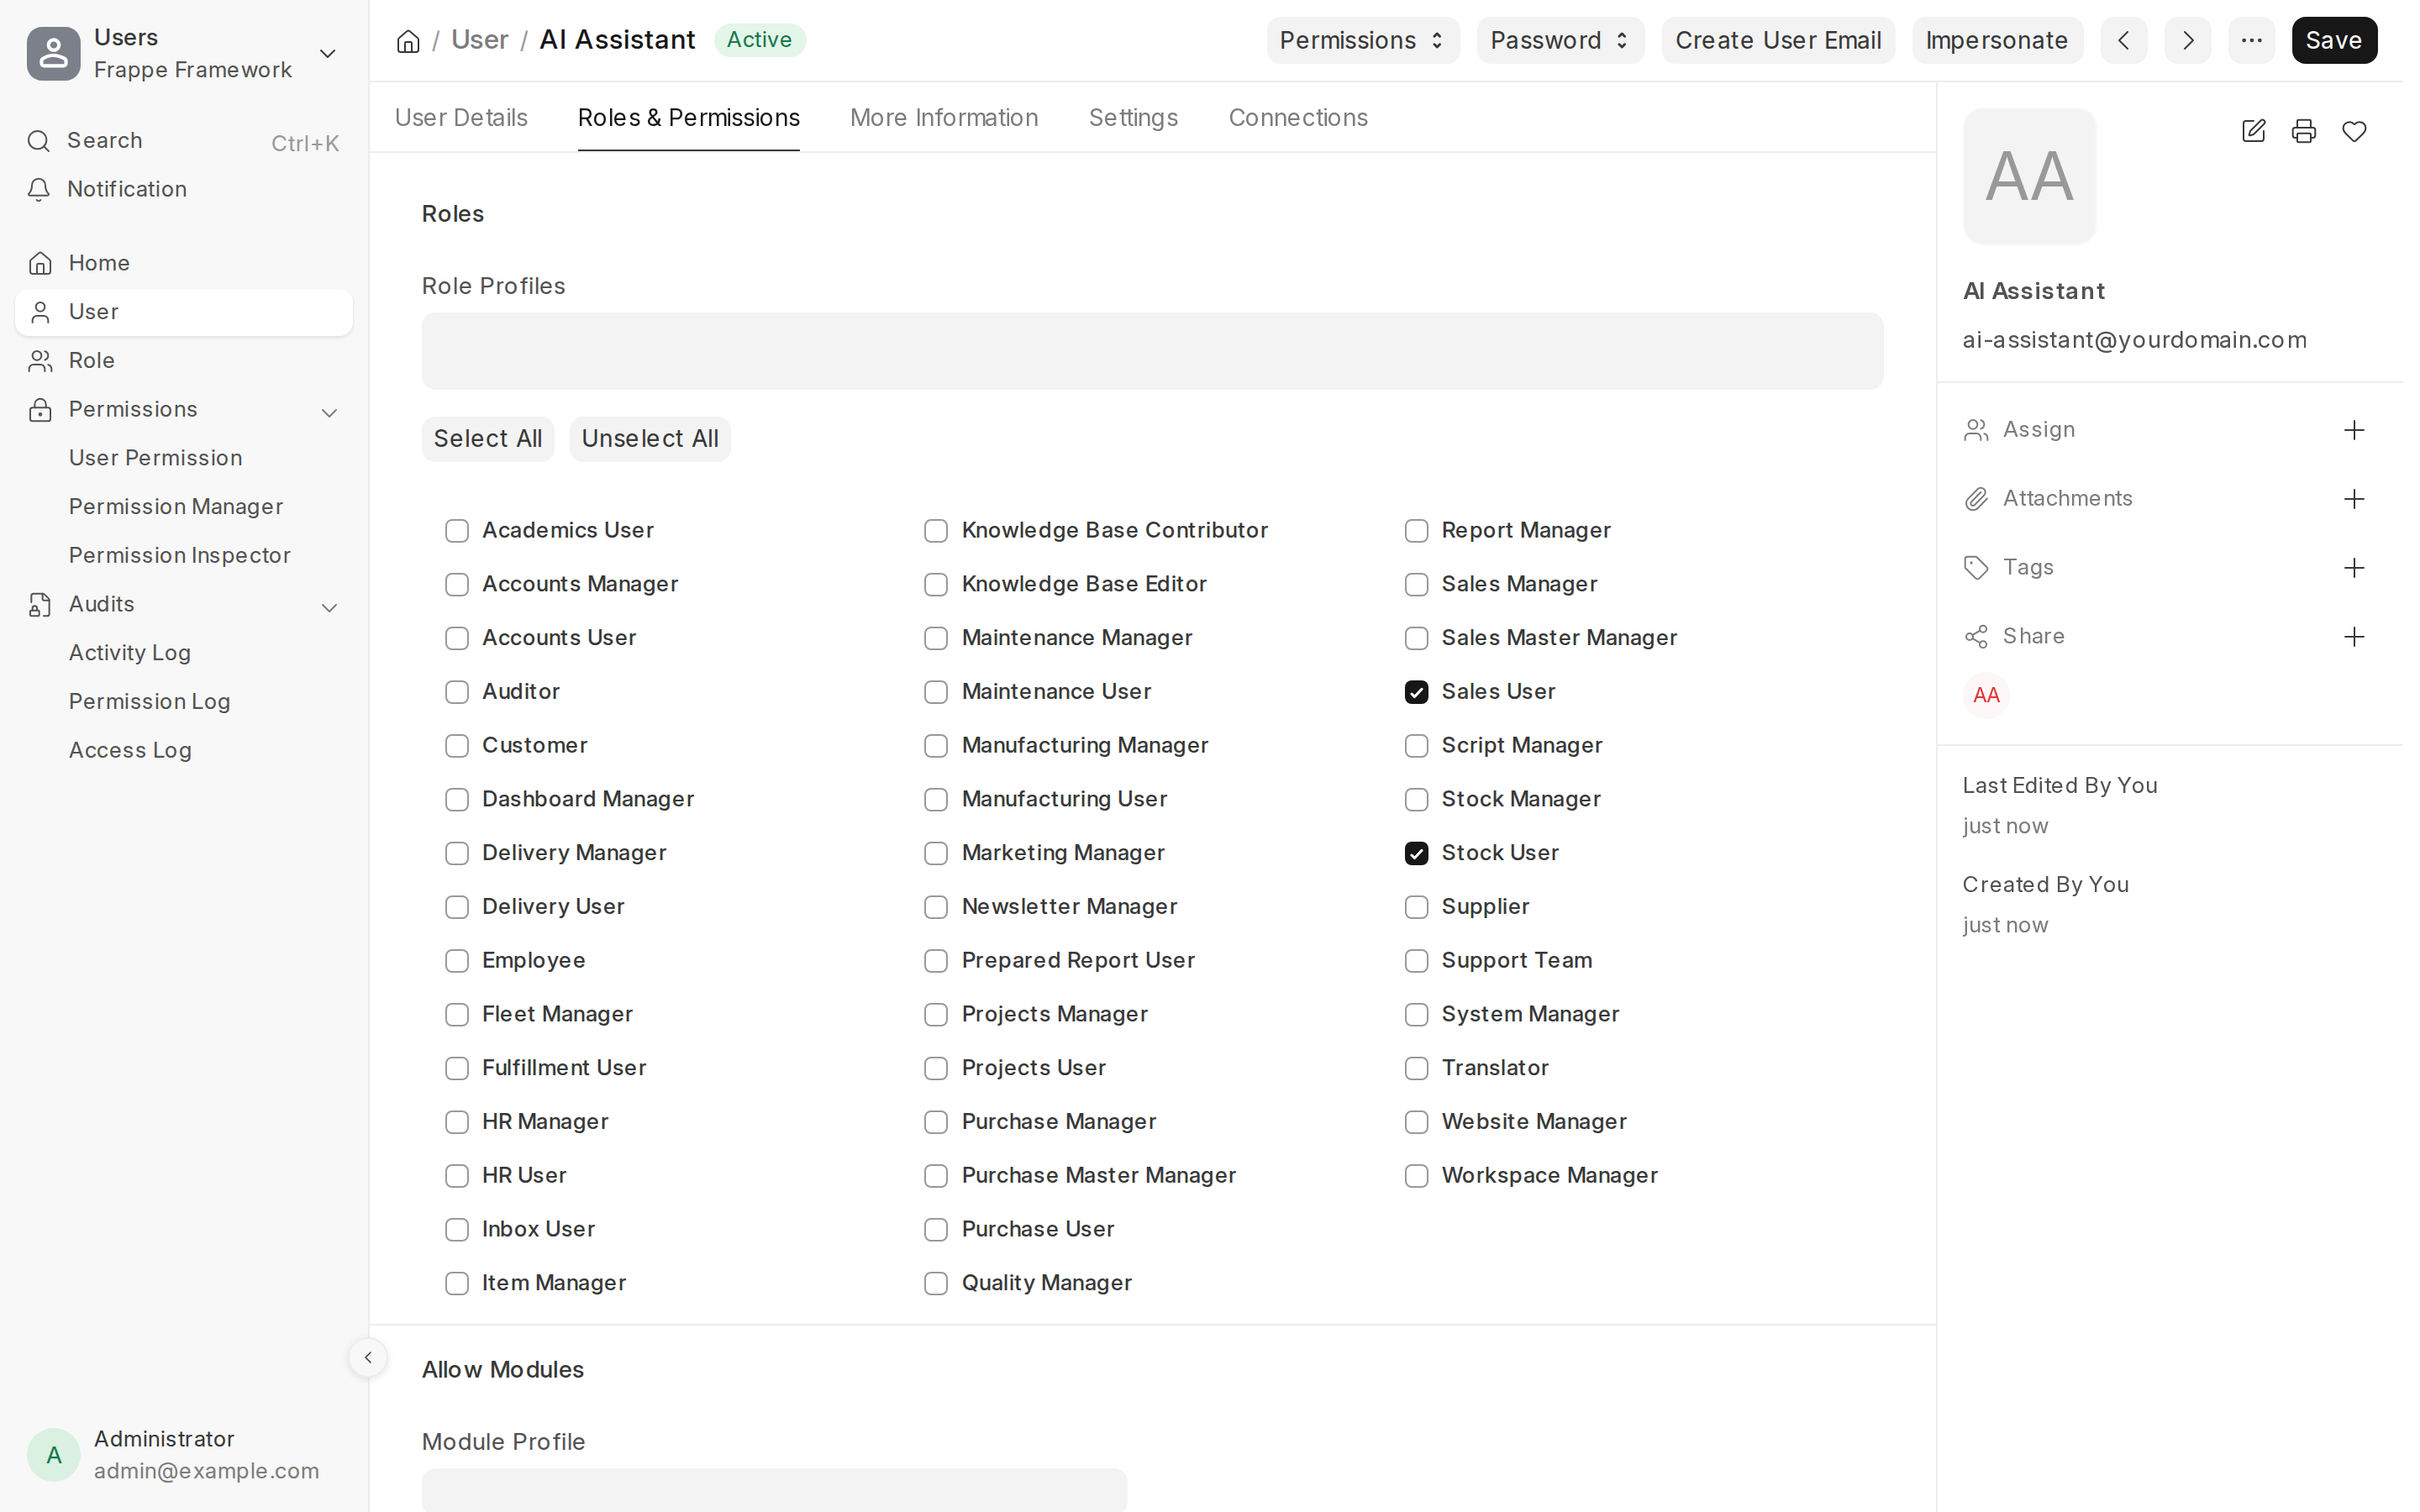Open the Password dropdown
Viewport: 2420px width, 1512px height.
(1560, 41)
